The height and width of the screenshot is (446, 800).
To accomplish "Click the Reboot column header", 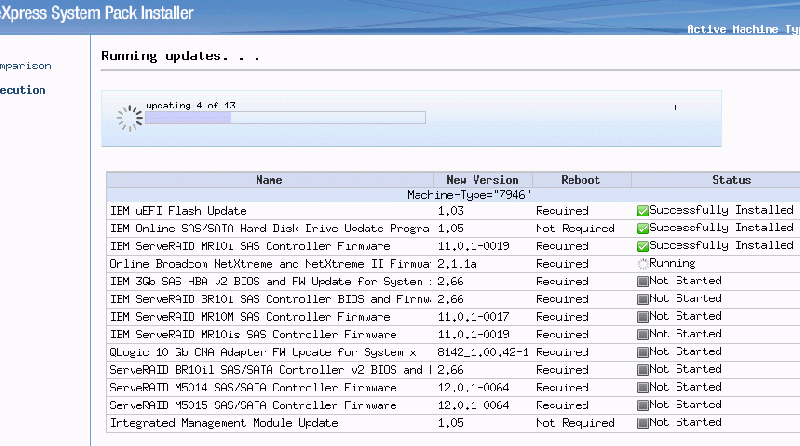I will click(x=580, y=180).
